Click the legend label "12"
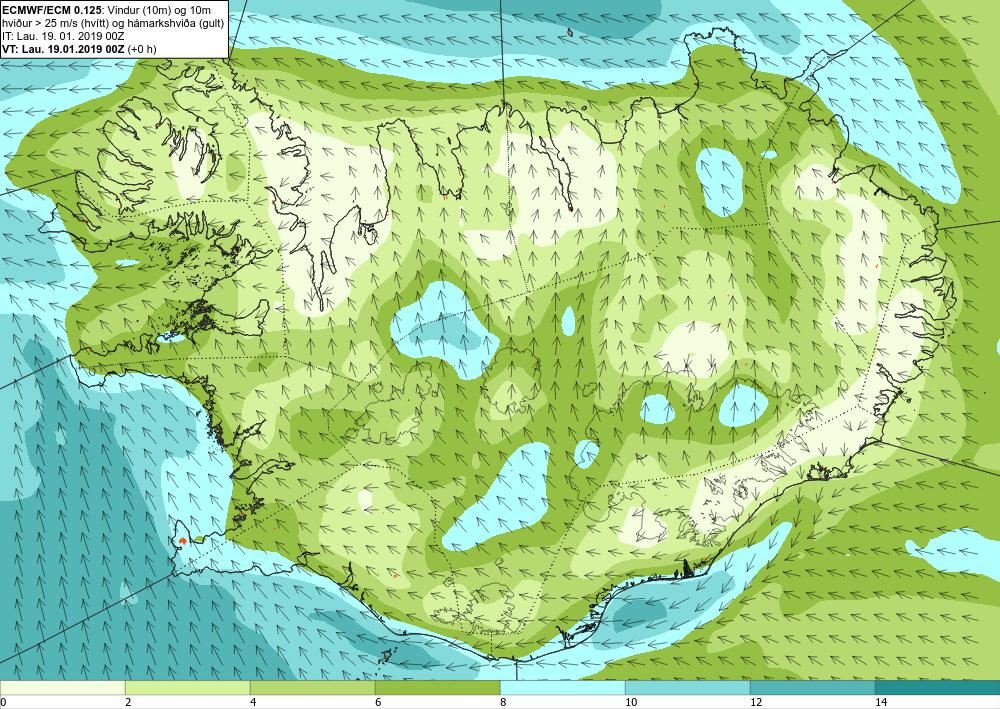 pos(755,702)
